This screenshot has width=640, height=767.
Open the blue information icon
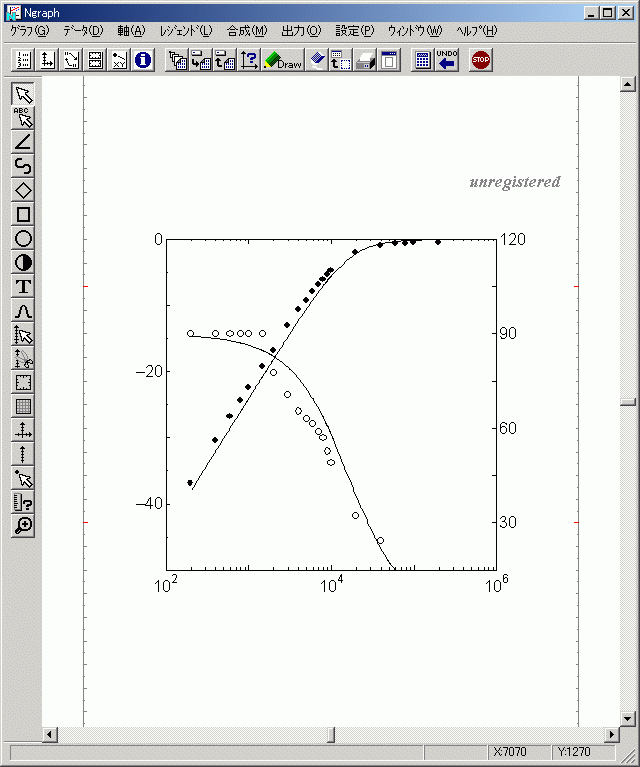(x=143, y=60)
